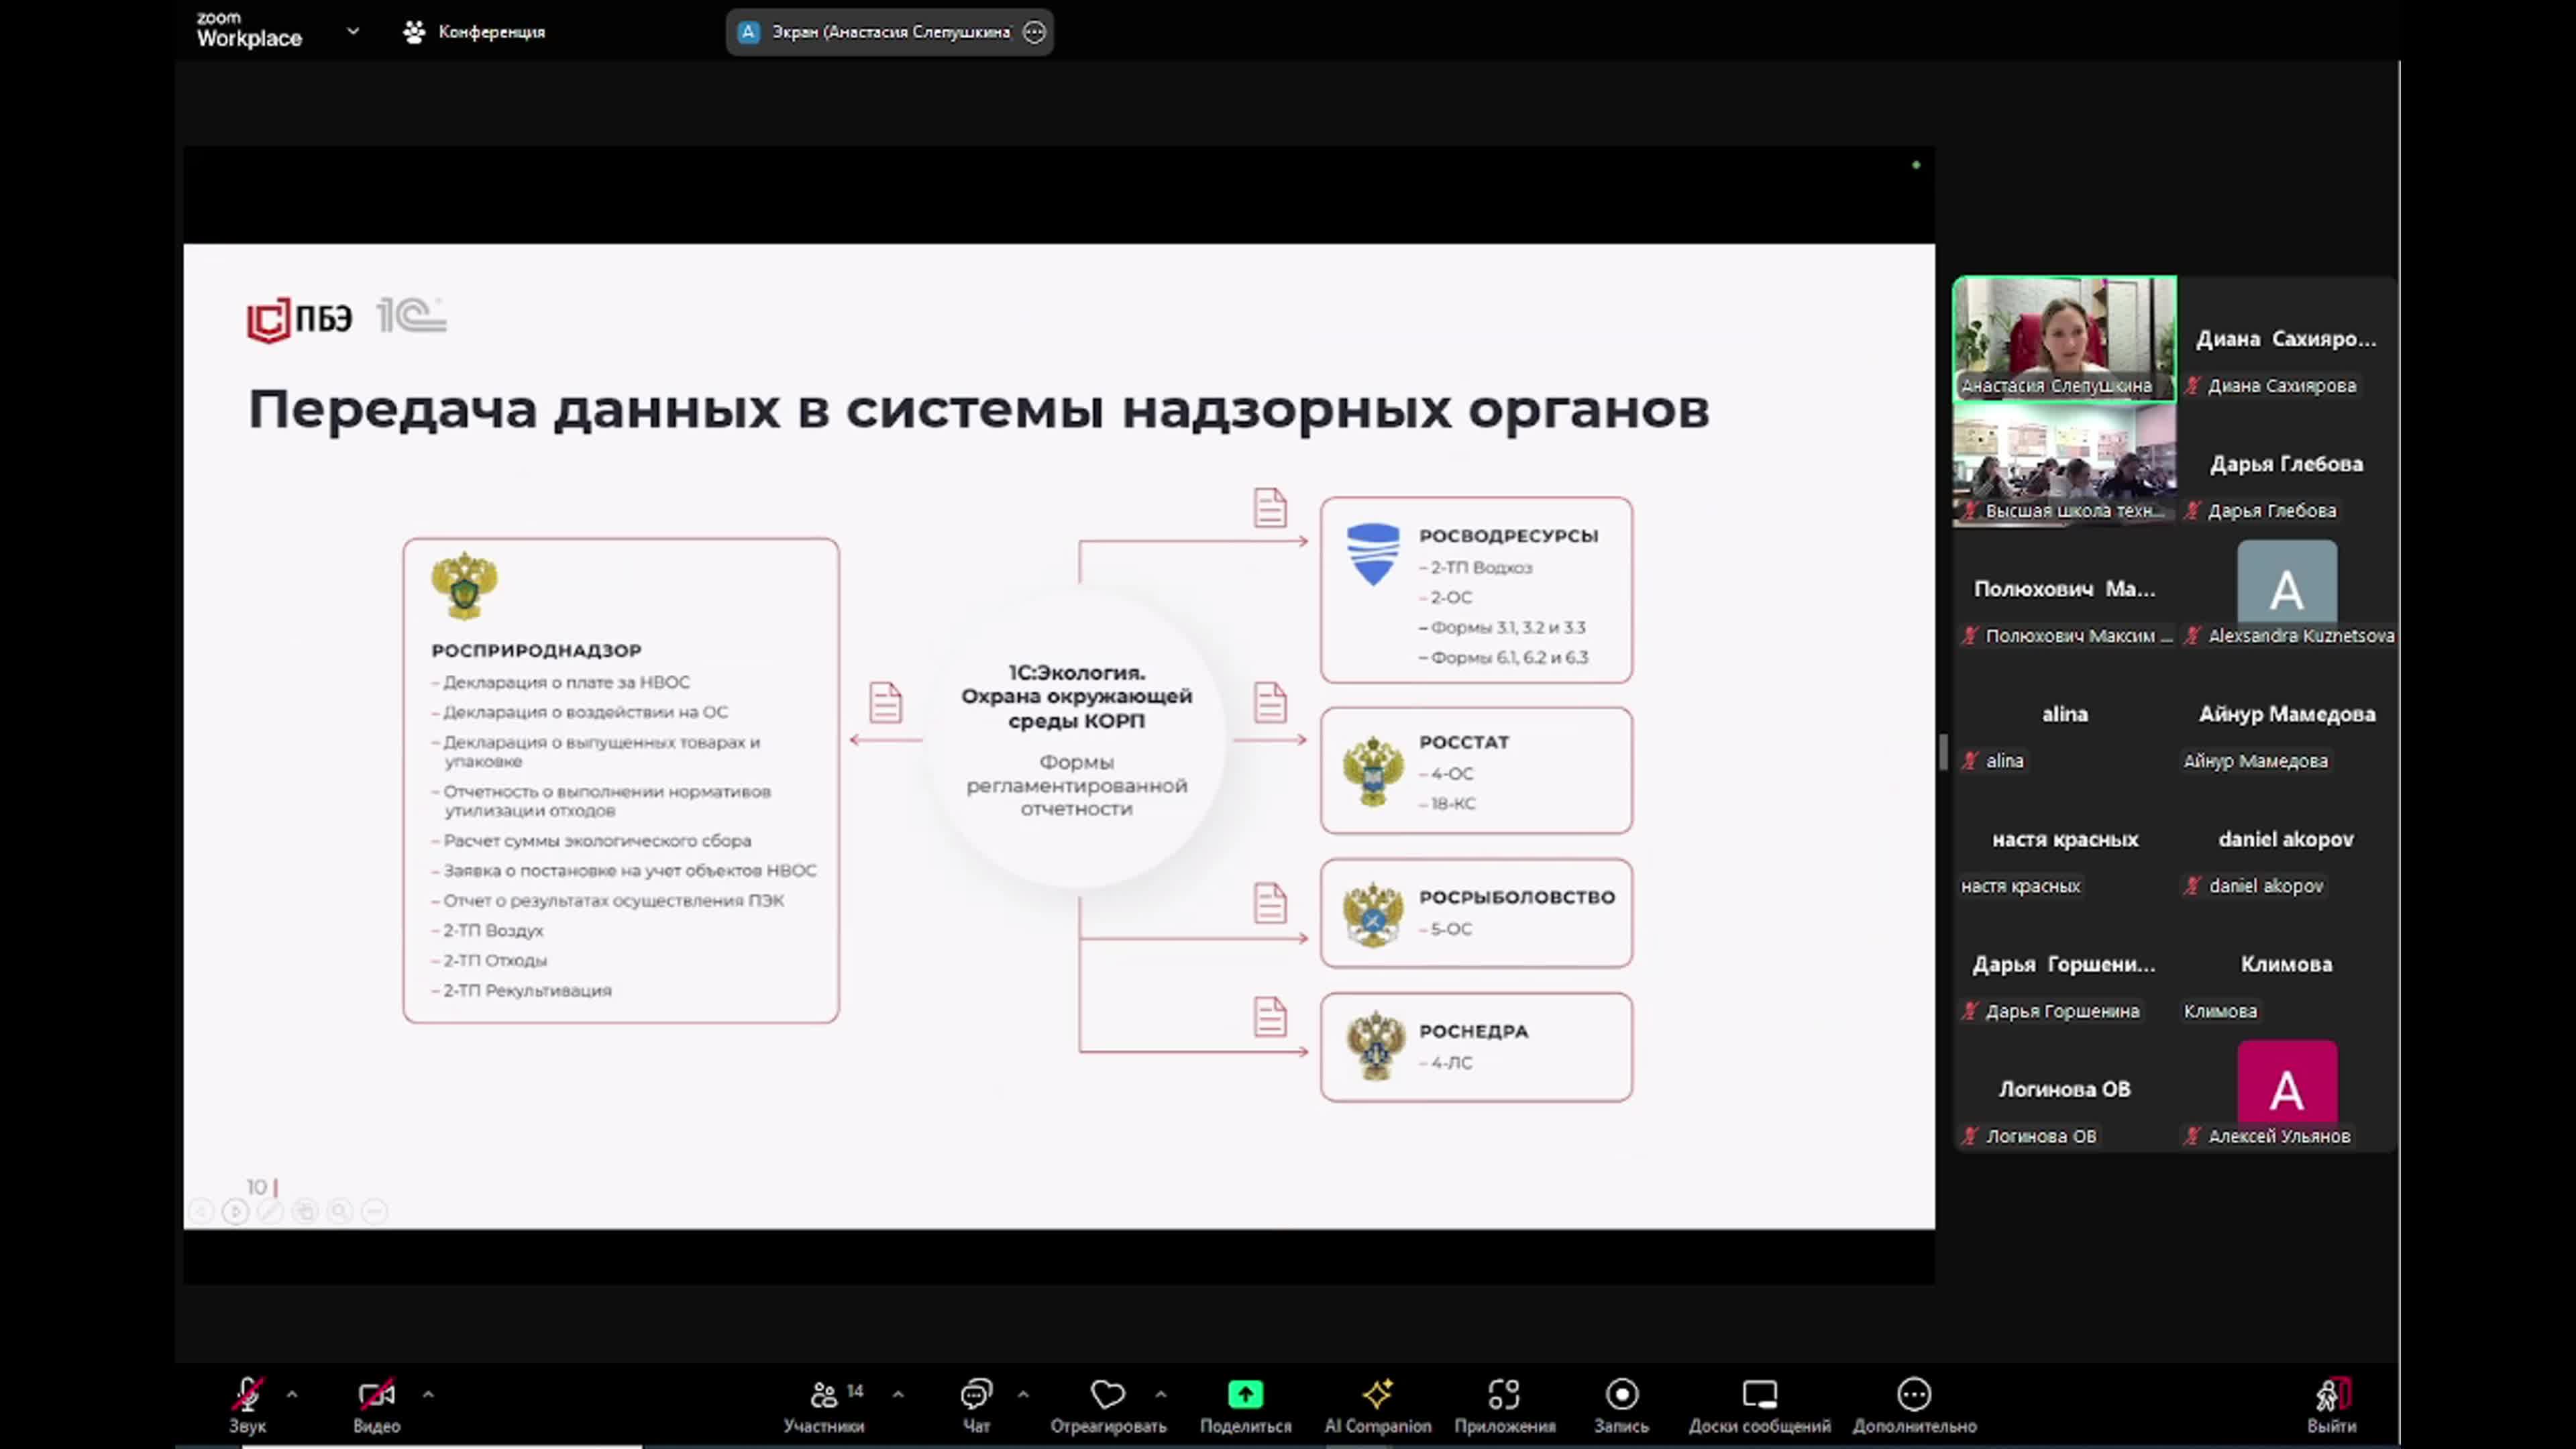This screenshot has width=2576, height=1449.
Task: Click document icon above Росрыболовство arrow
Action: pos(1270,903)
